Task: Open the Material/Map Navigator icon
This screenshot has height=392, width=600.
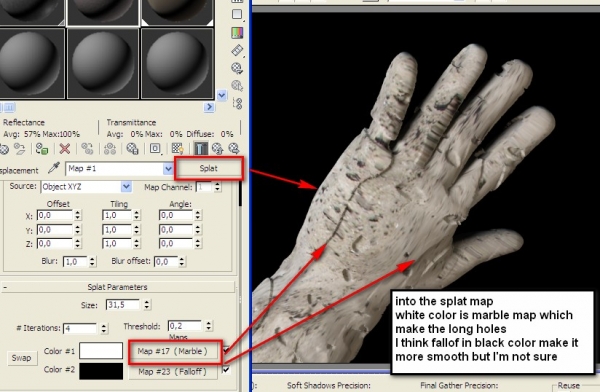Action: (237, 103)
